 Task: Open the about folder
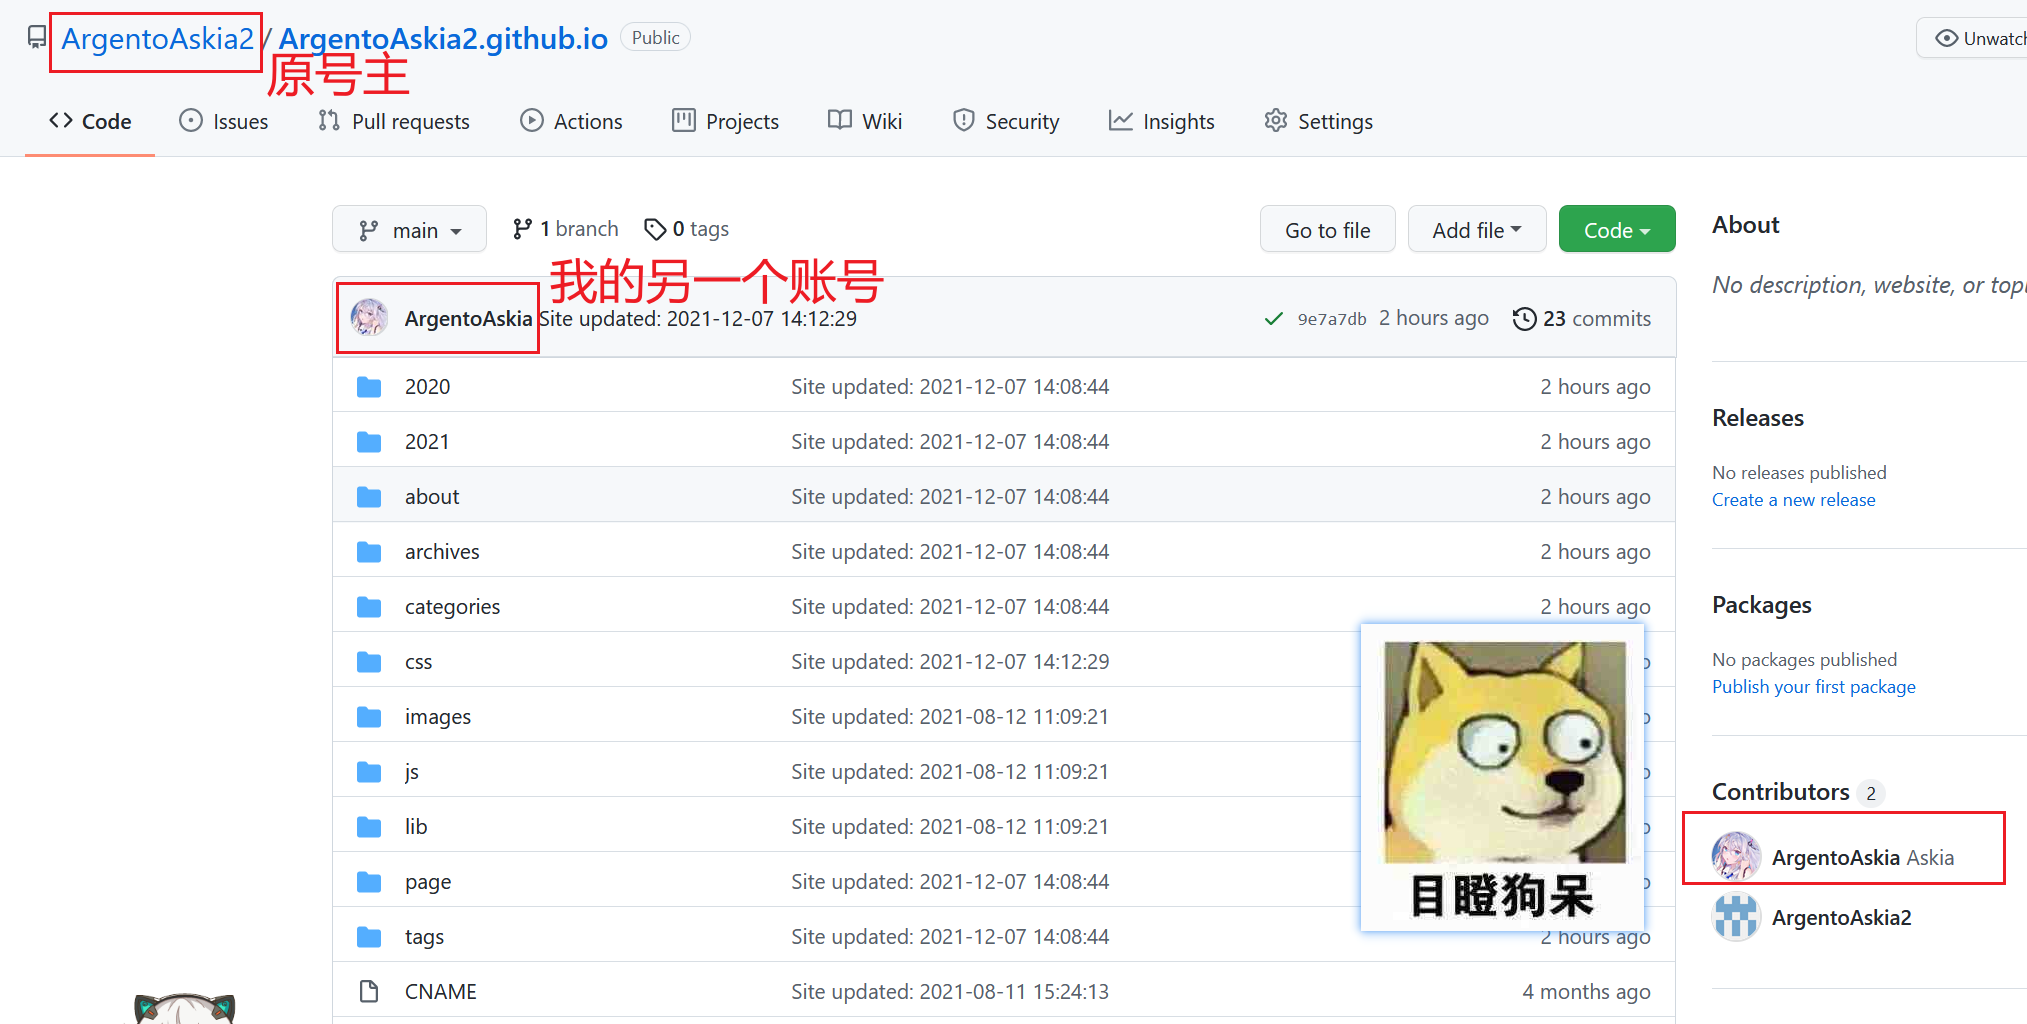pyautogui.click(x=432, y=497)
